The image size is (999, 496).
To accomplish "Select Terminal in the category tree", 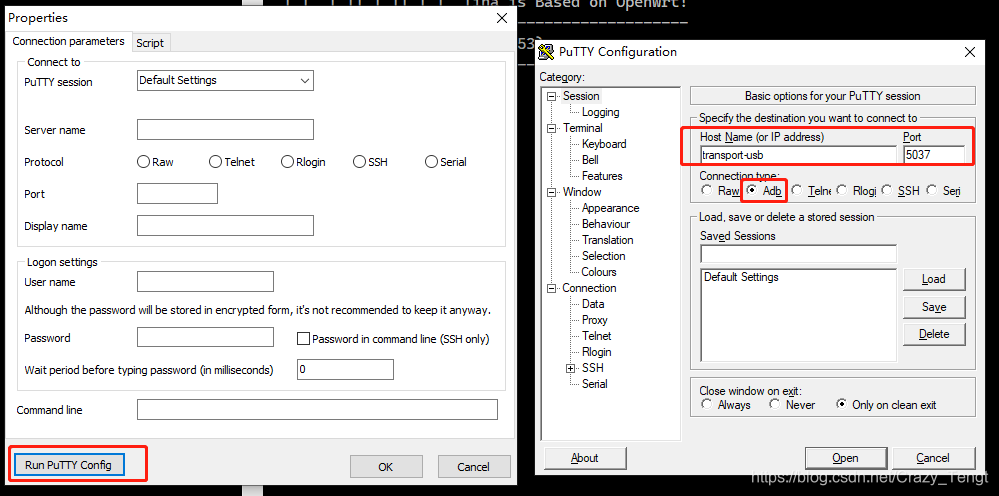I will click(582, 128).
